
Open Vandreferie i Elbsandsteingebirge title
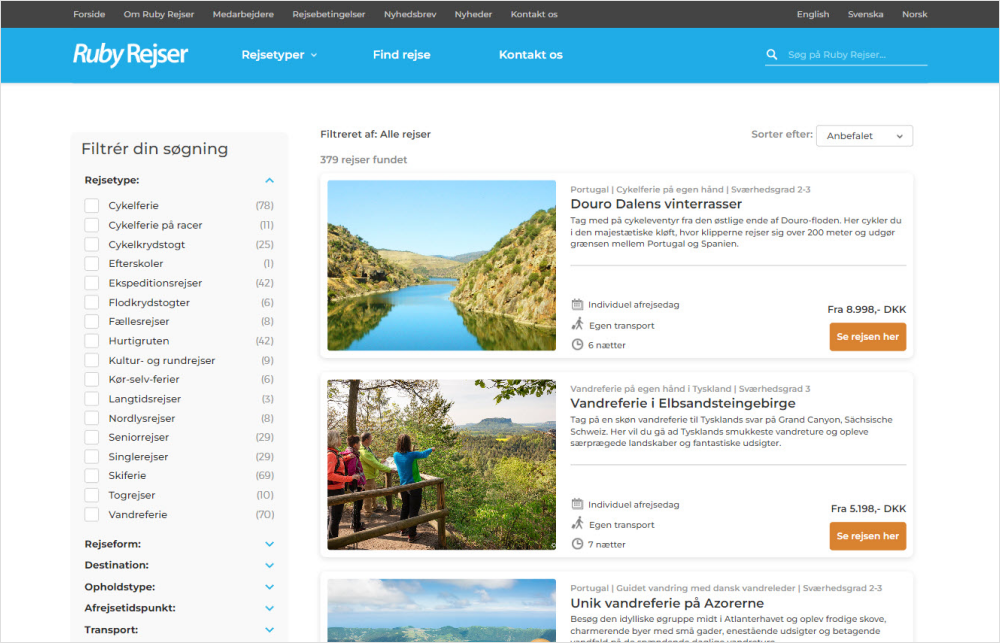(x=682, y=403)
